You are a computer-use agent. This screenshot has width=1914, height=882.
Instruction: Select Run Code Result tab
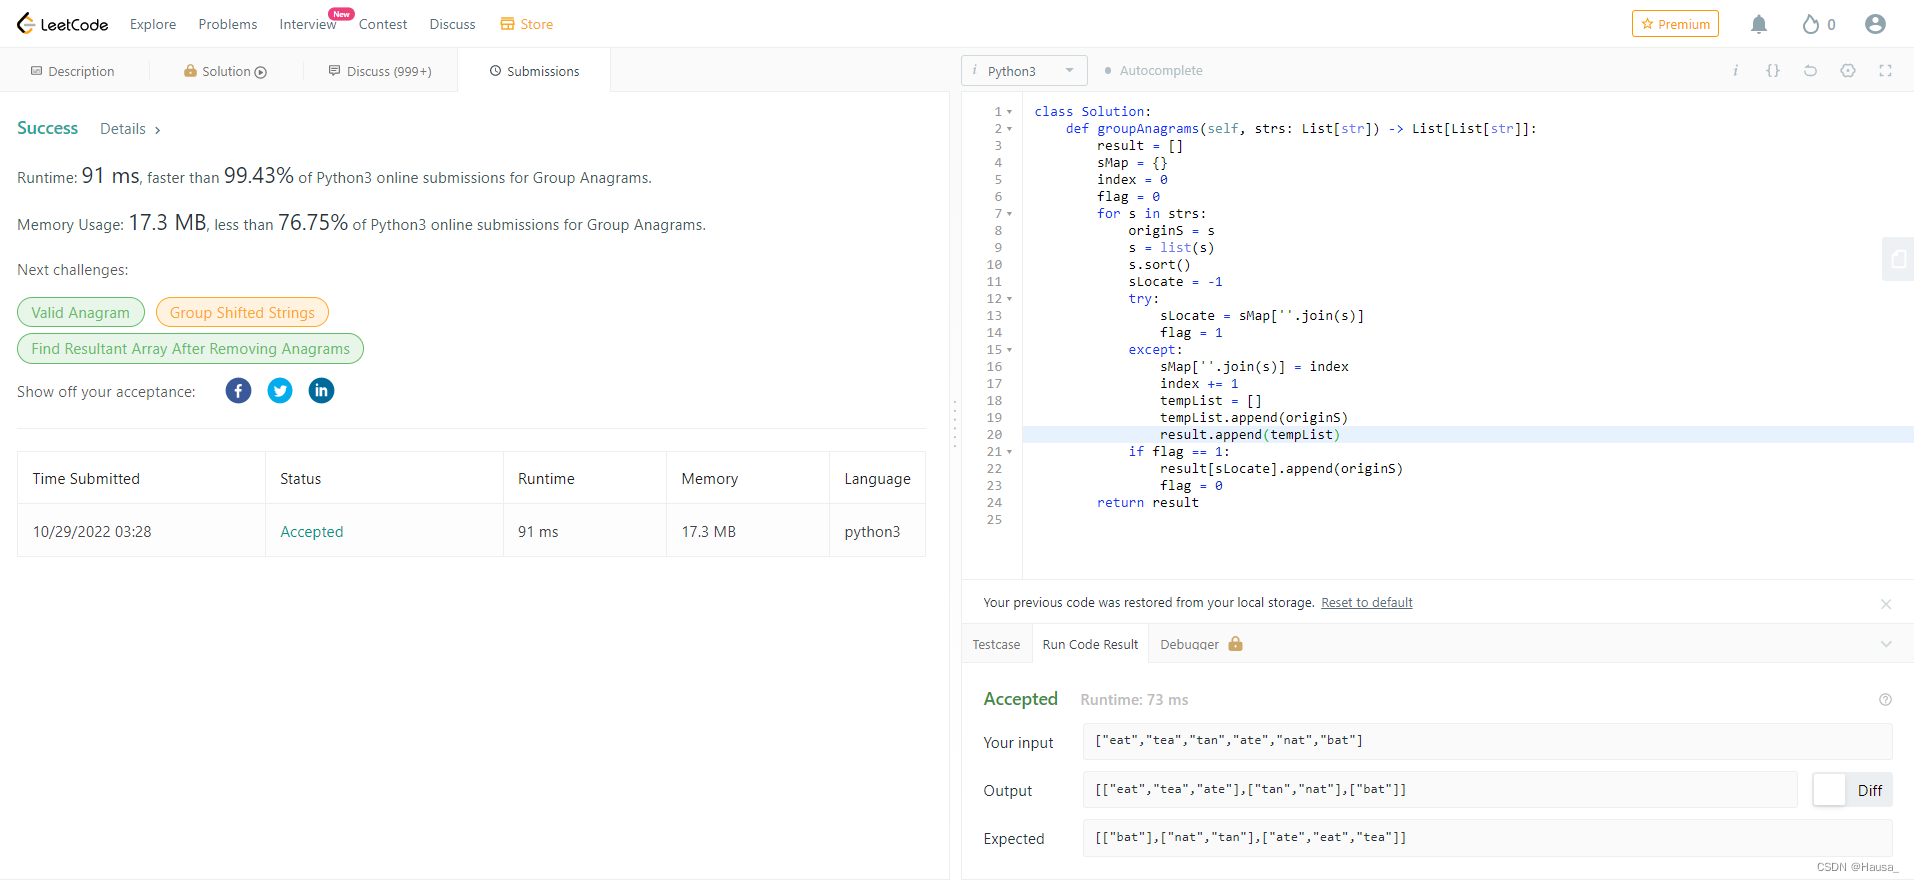(1090, 645)
